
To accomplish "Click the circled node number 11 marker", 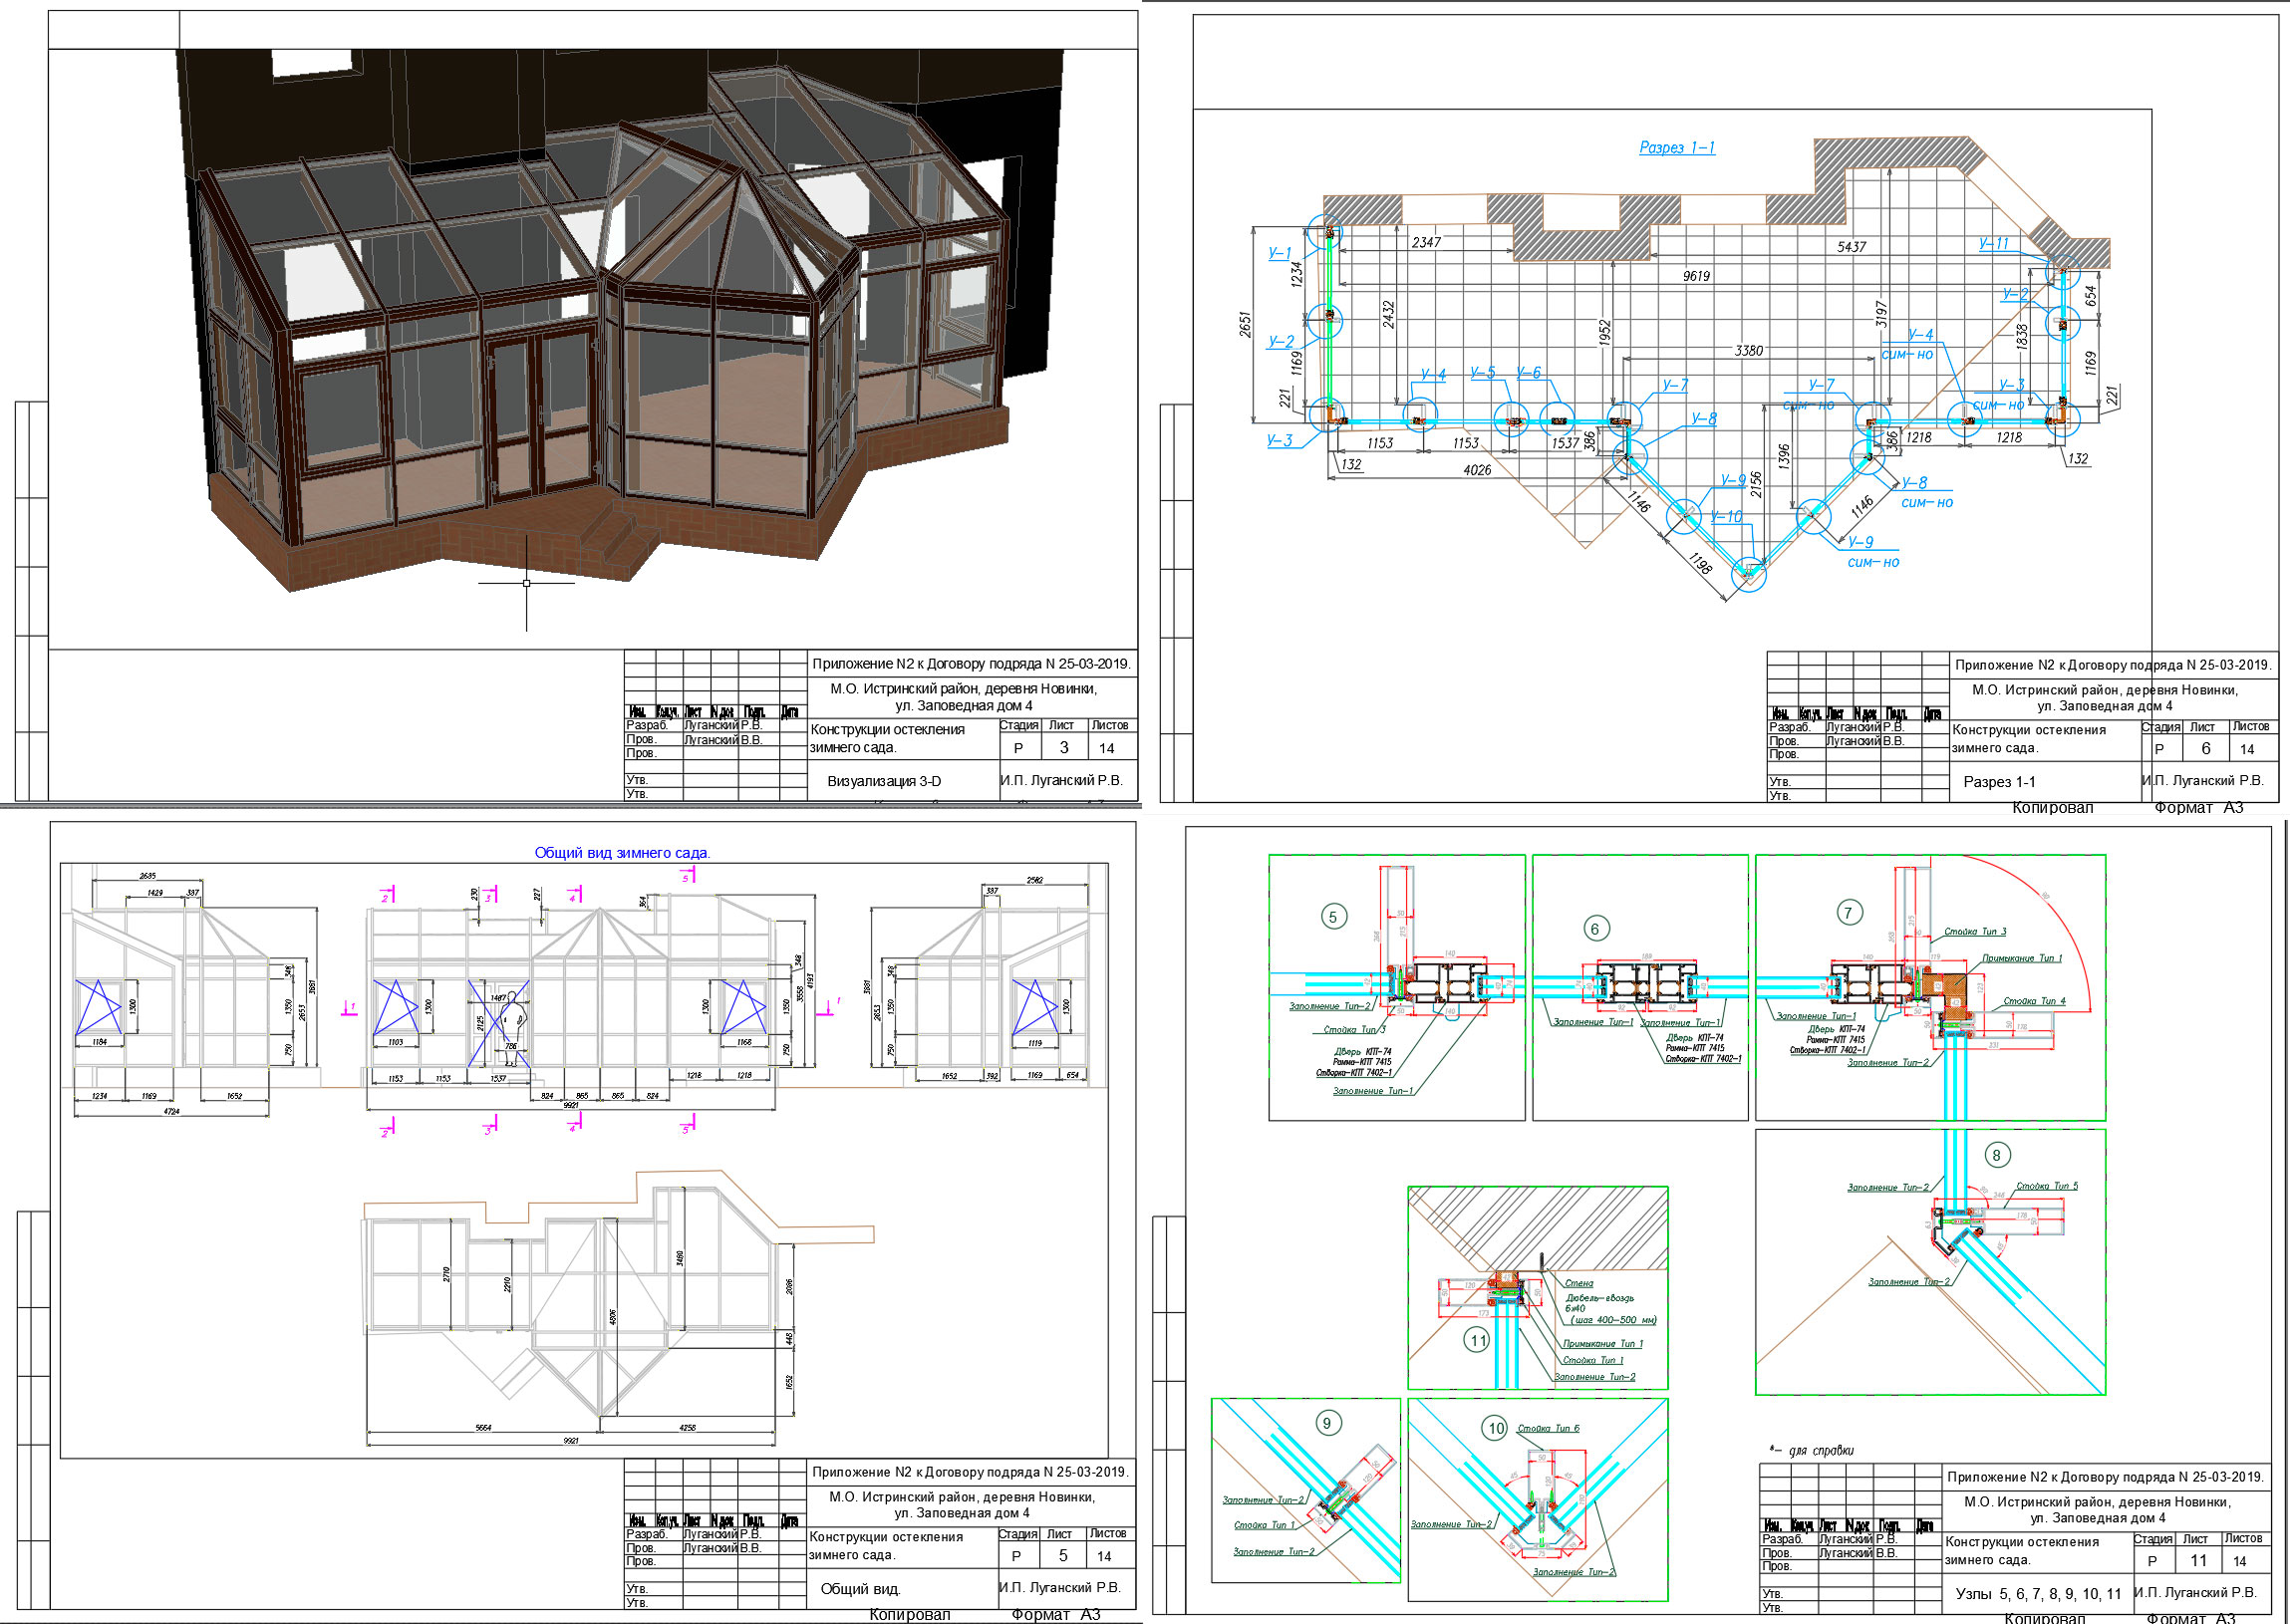I will (1478, 1341).
